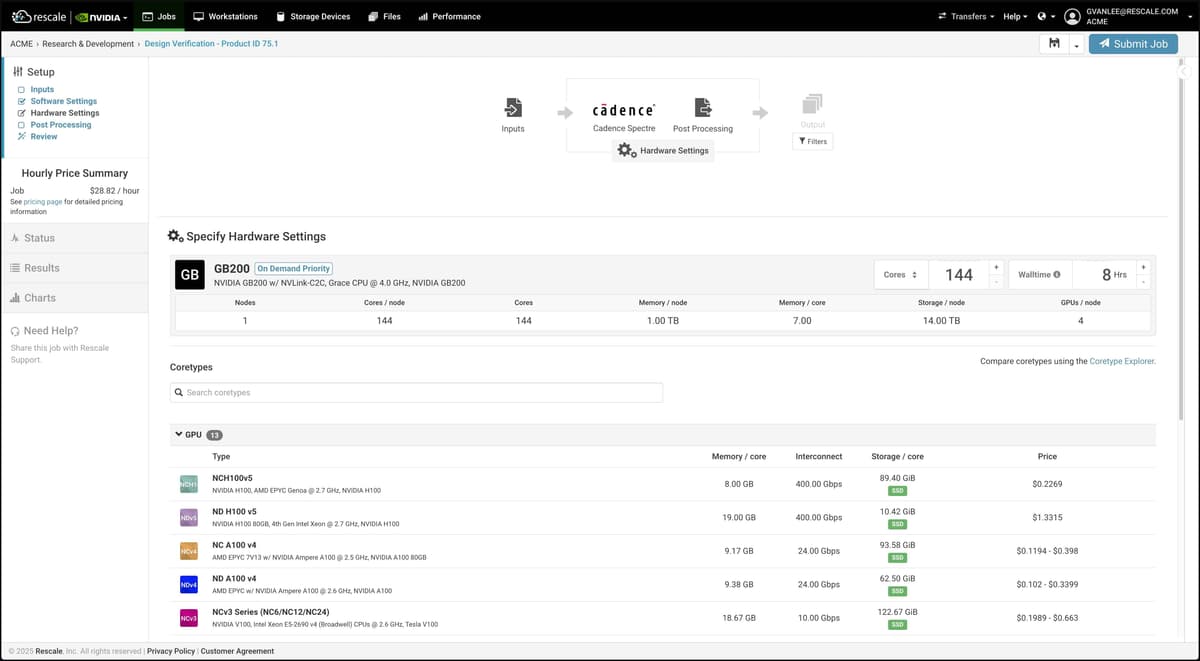Go to the Workstations tab
This screenshot has height=661, width=1200.
(x=225, y=17)
